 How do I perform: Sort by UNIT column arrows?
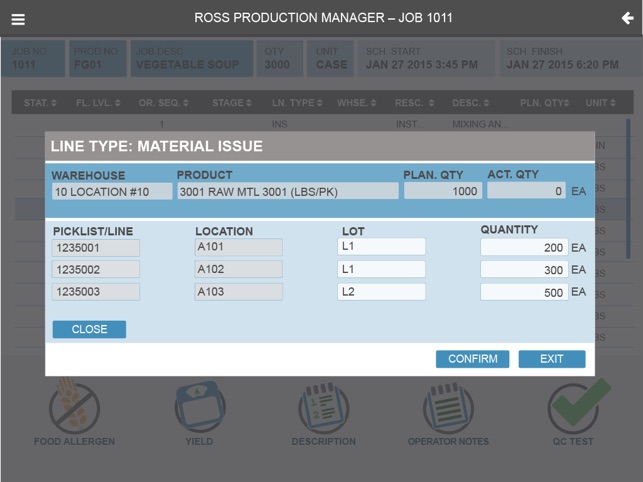click(613, 103)
